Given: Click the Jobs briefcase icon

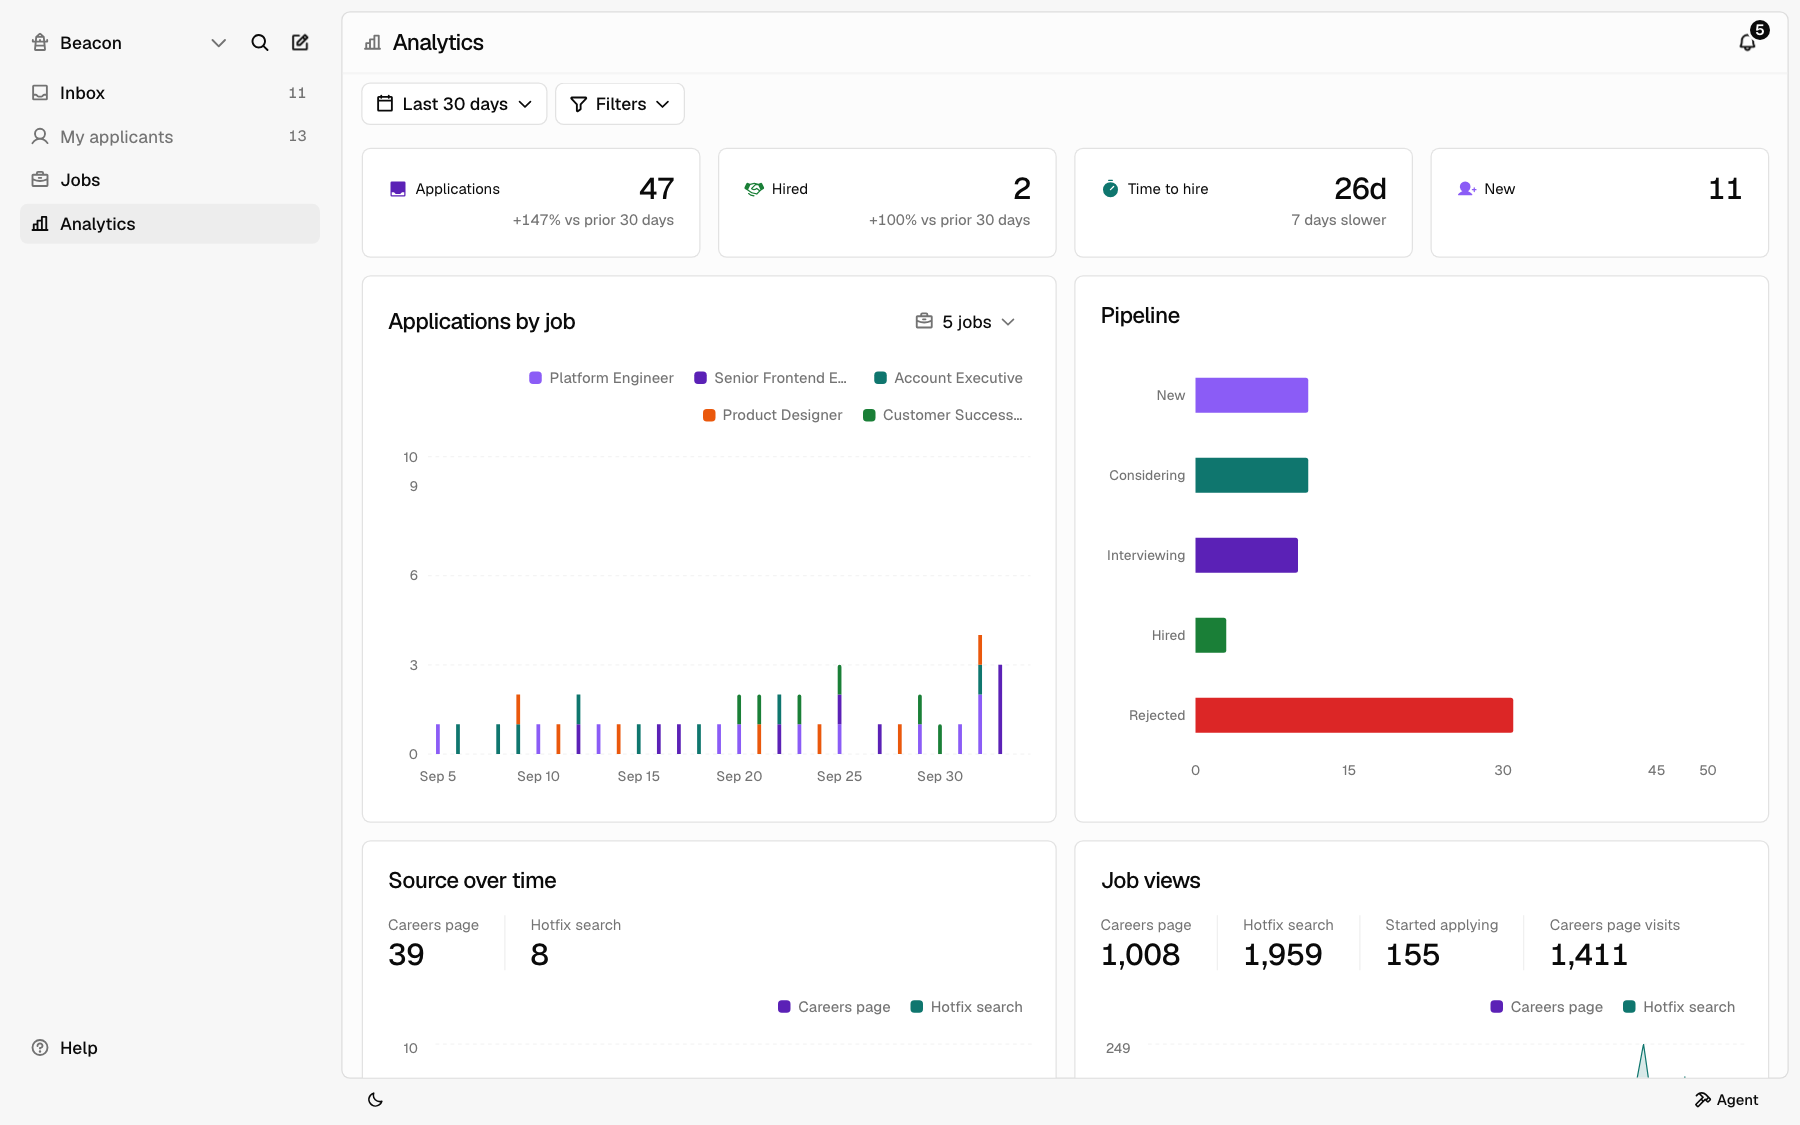Looking at the screenshot, I should click(x=40, y=180).
